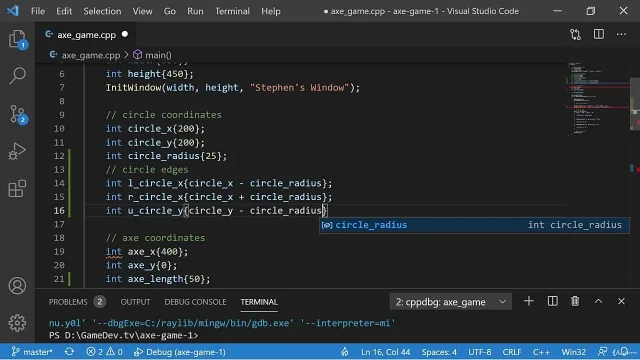Screen dimensions: 640x360
Task: Open the editor More Actions ellipsis
Action: pyautogui.click(x=621, y=35)
